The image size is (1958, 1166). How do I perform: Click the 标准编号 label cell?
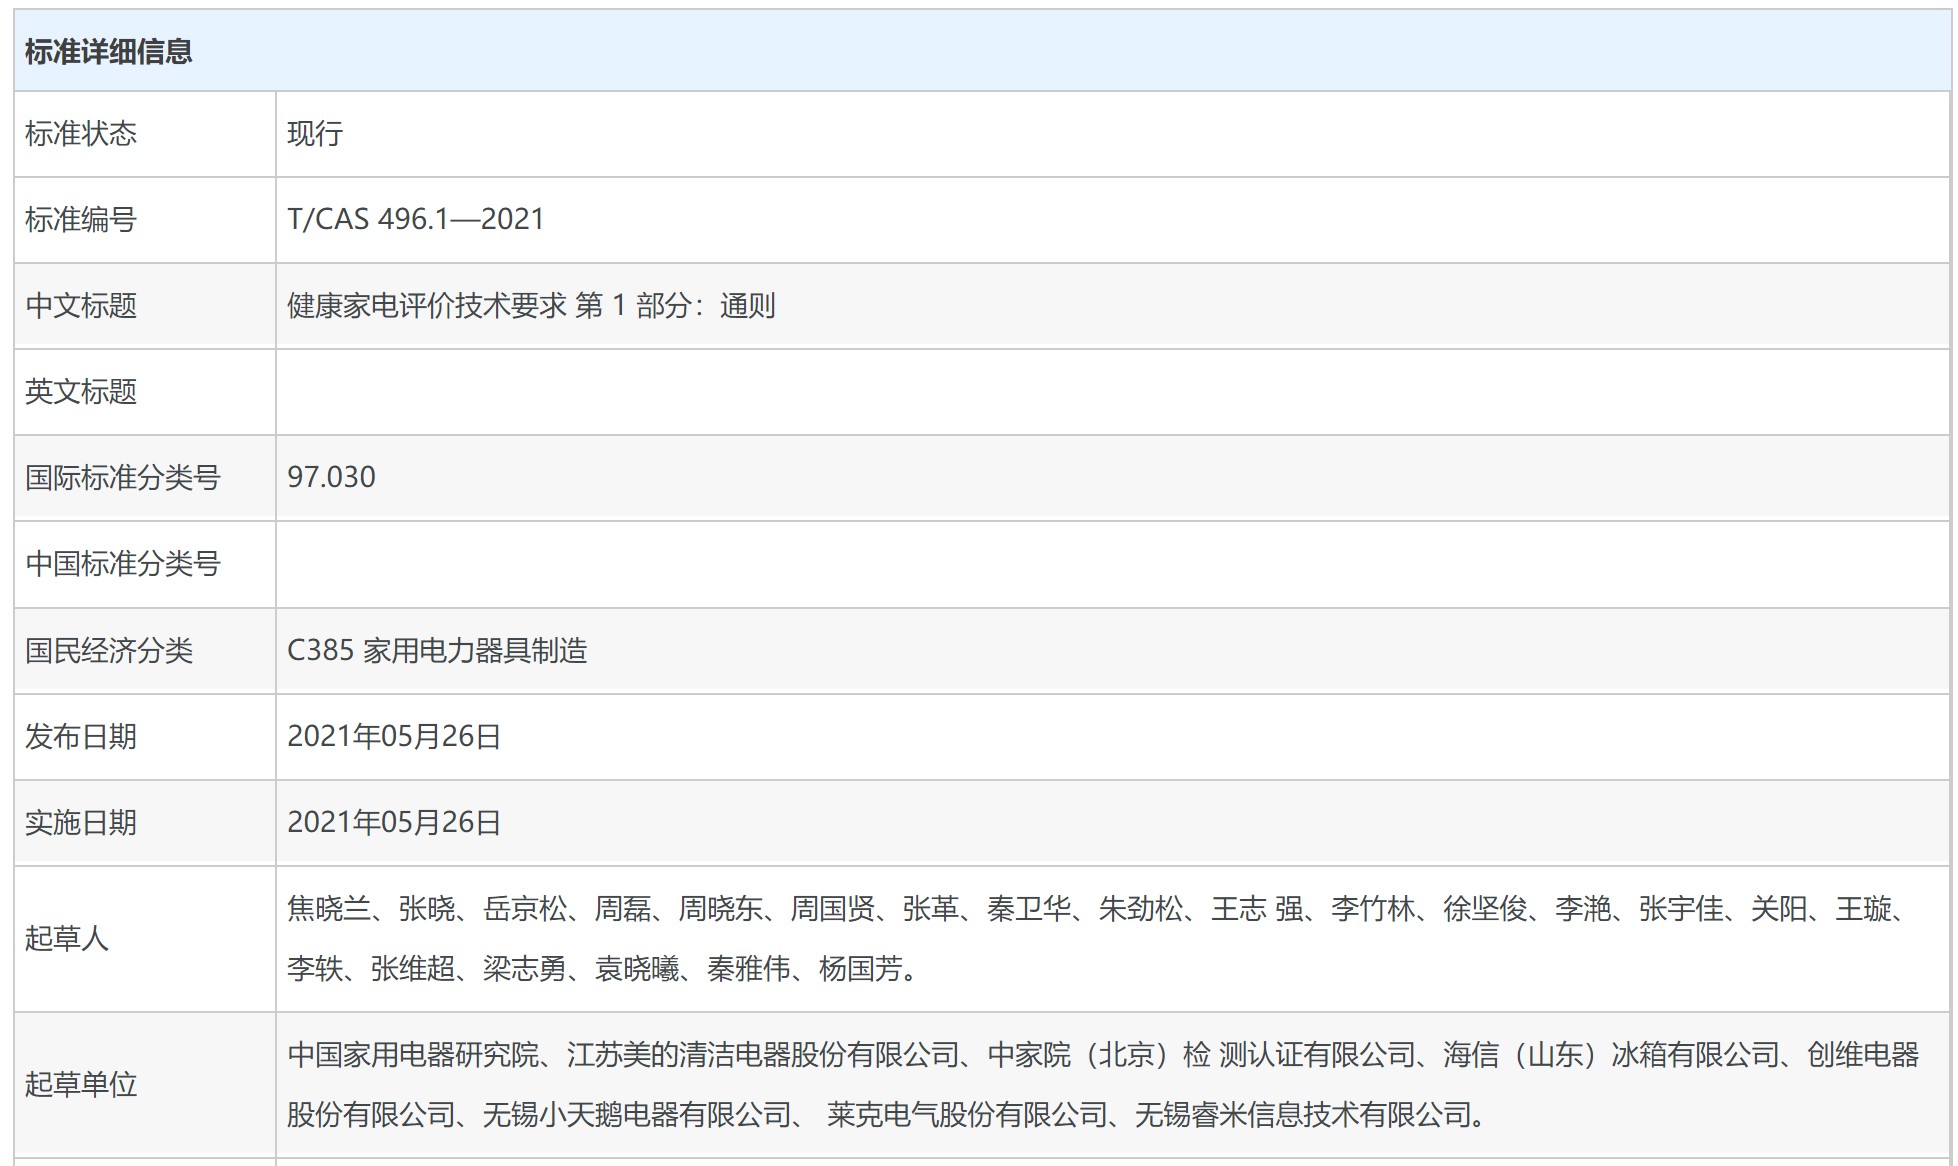(x=81, y=220)
